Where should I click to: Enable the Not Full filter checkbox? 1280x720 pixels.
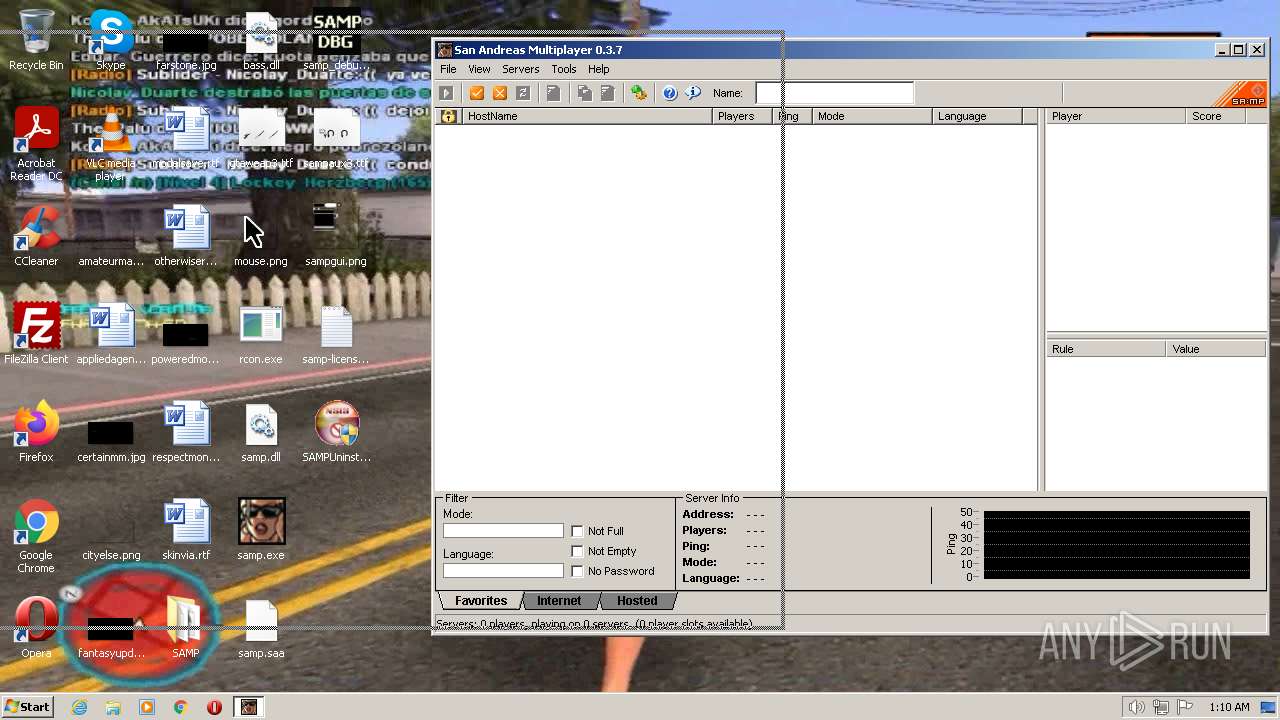tap(577, 531)
